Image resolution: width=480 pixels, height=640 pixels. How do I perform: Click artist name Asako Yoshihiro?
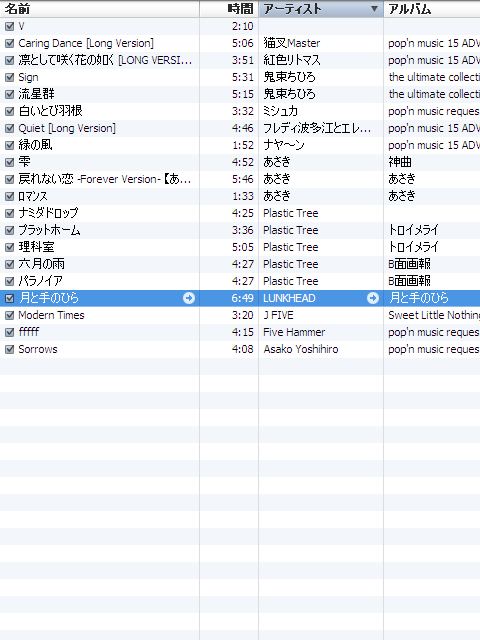tap(301, 349)
